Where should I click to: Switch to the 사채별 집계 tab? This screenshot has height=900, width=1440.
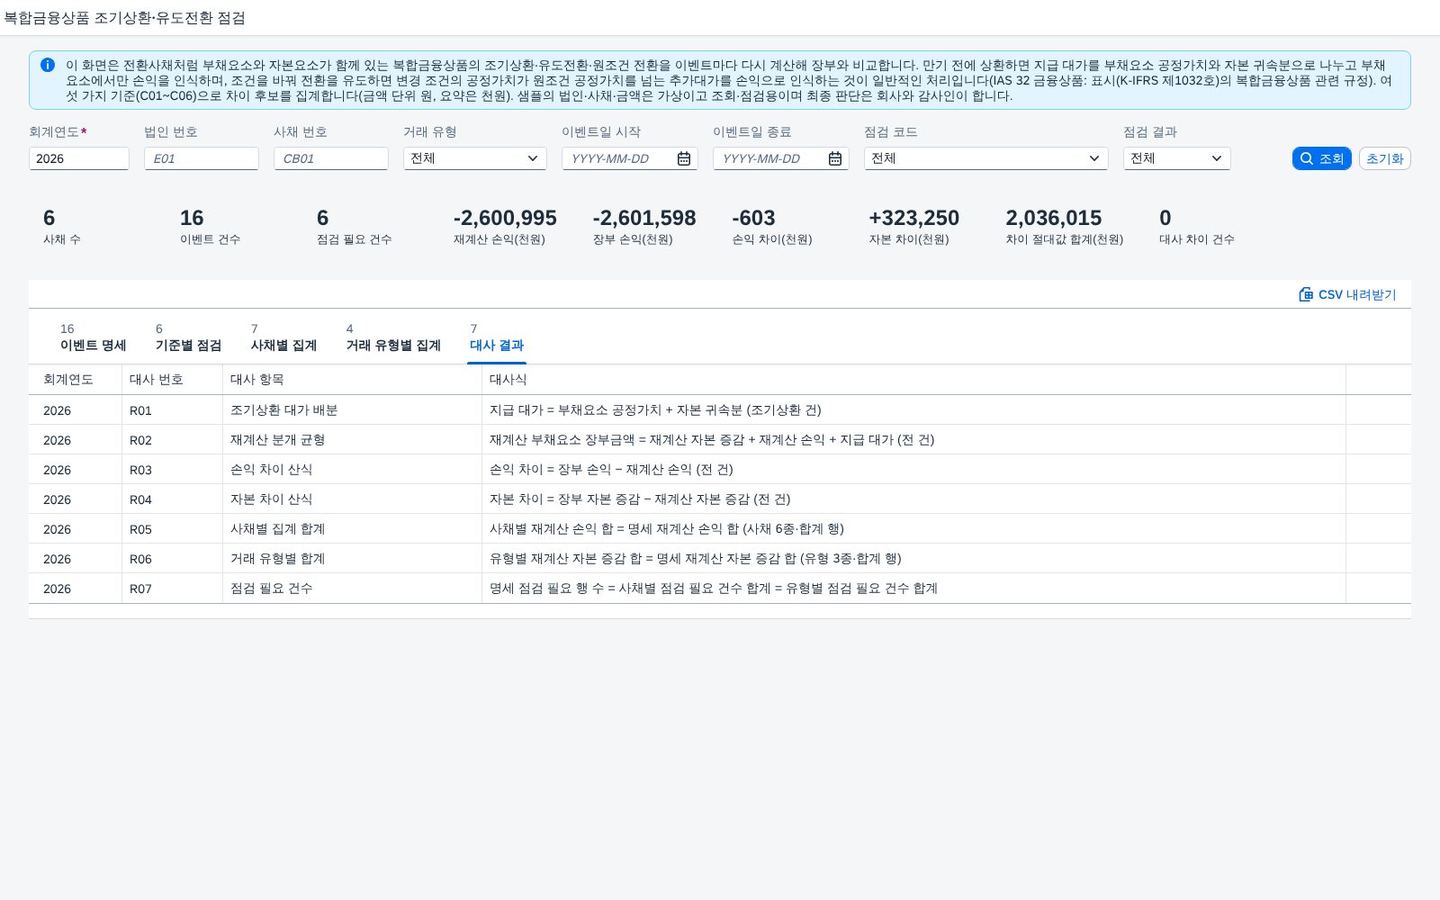[x=283, y=338]
